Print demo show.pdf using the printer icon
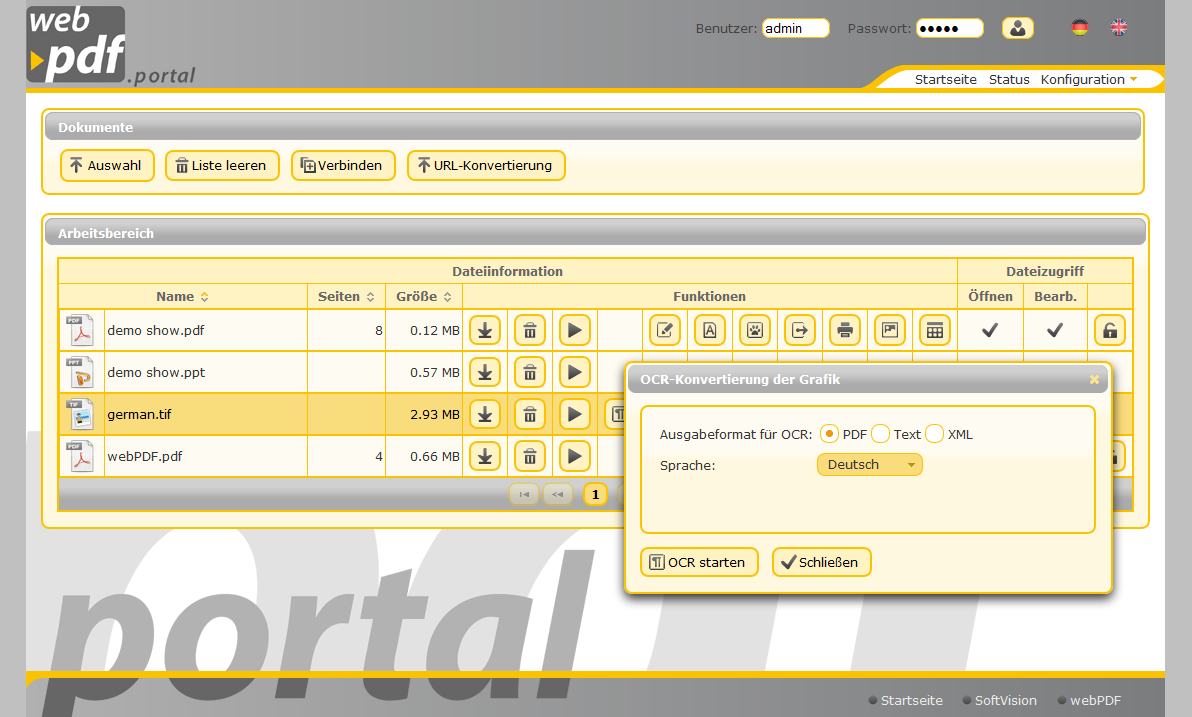The height and width of the screenshot is (717, 1192). coord(845,329)
